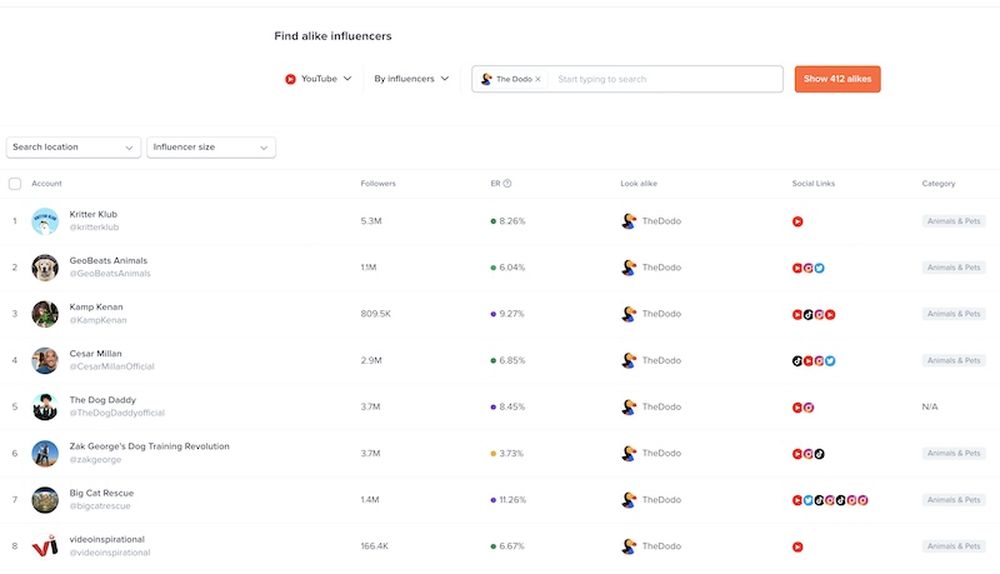Click the Show 412 alikes button
This screenshot has height=574, width=1000.
(x=837, y=79)
